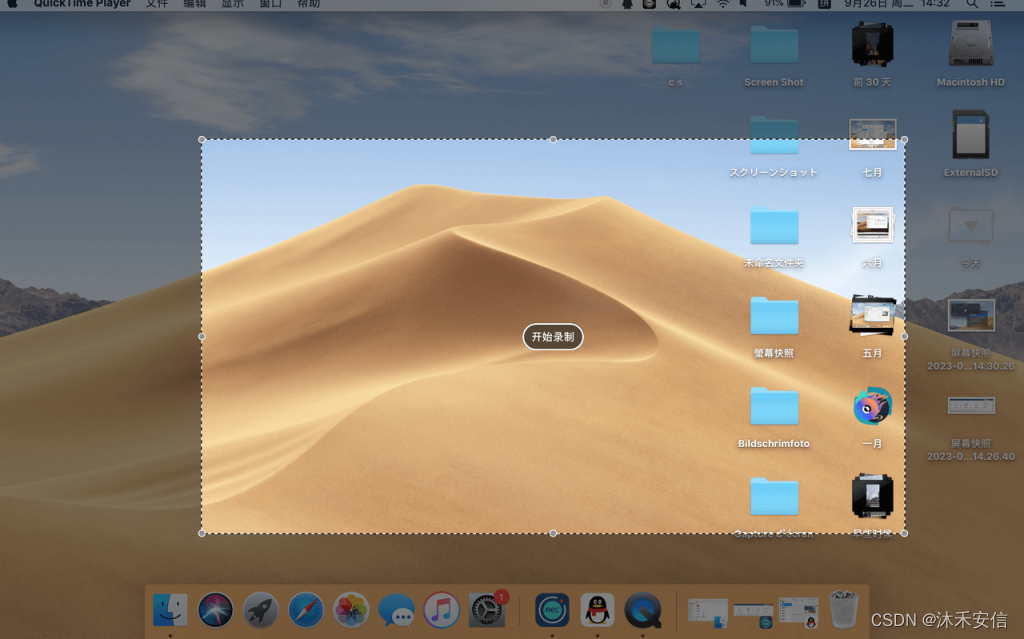
Task: Open the 窗口 menu
Action: [270, 3]
